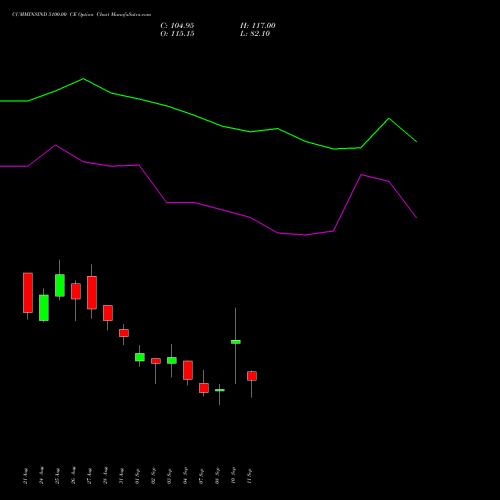Click the green candlestick above 01 Sep
The image size is (500, 500).
pos(140,357)
